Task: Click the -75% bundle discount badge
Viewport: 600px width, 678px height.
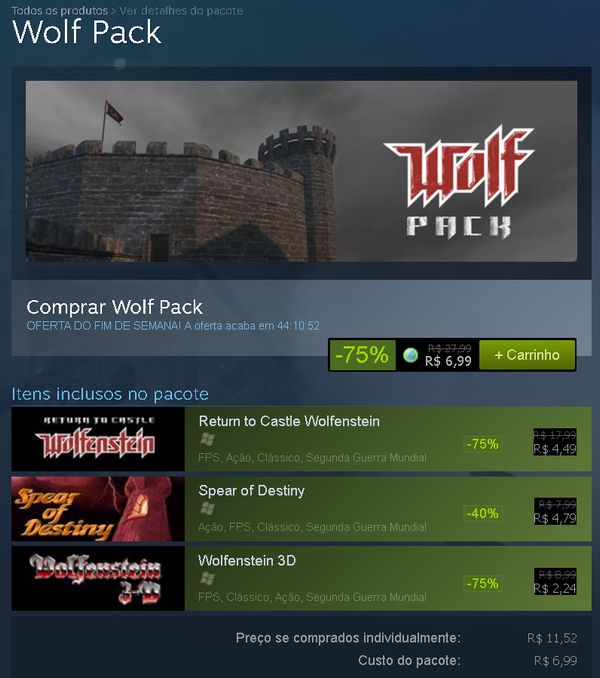Action: 362,355
